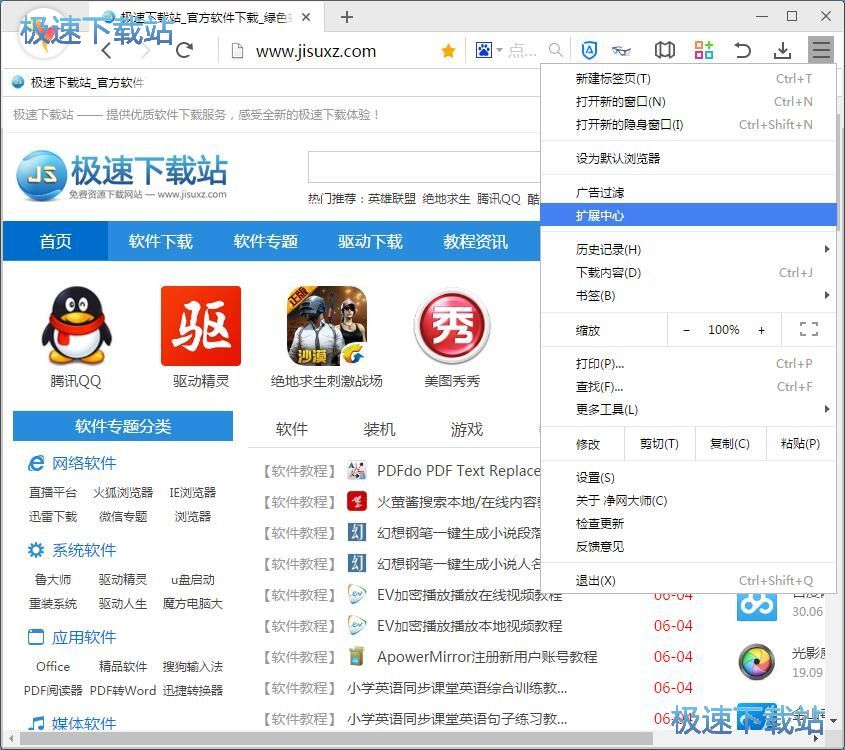Open a new tab with the plus button
Viewport: 845px width, 750px height.
pos(347,17)
